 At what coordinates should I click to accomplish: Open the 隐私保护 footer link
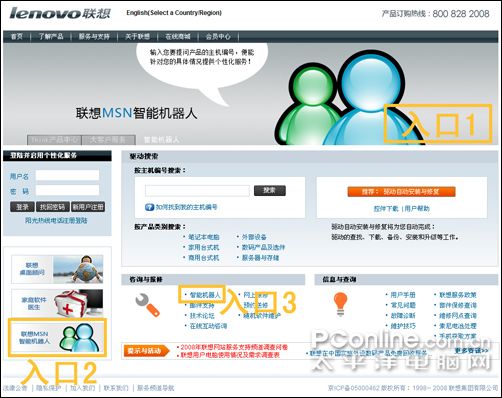pyautogui.click(x=49, y=388)
